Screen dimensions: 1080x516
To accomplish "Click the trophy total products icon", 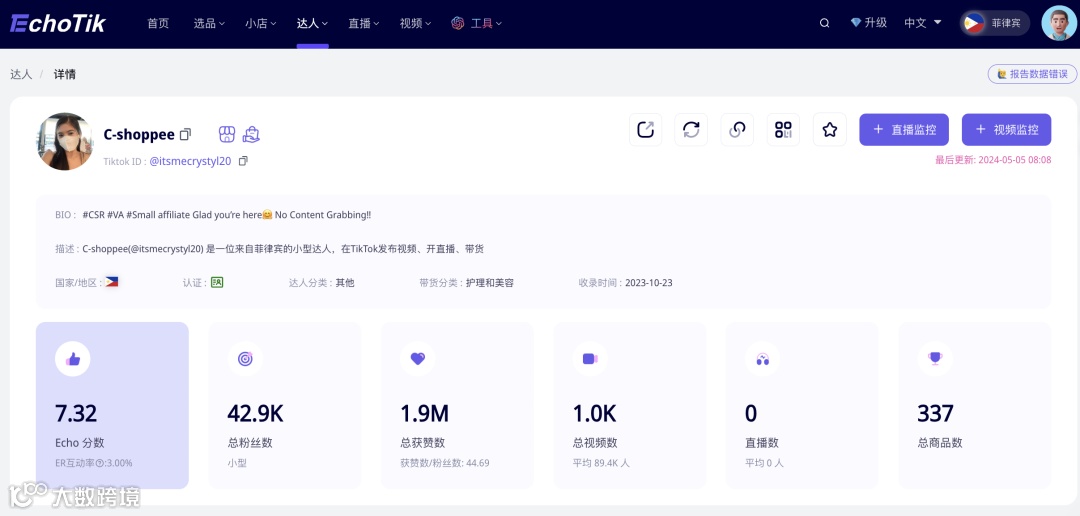I will [935, 359].
